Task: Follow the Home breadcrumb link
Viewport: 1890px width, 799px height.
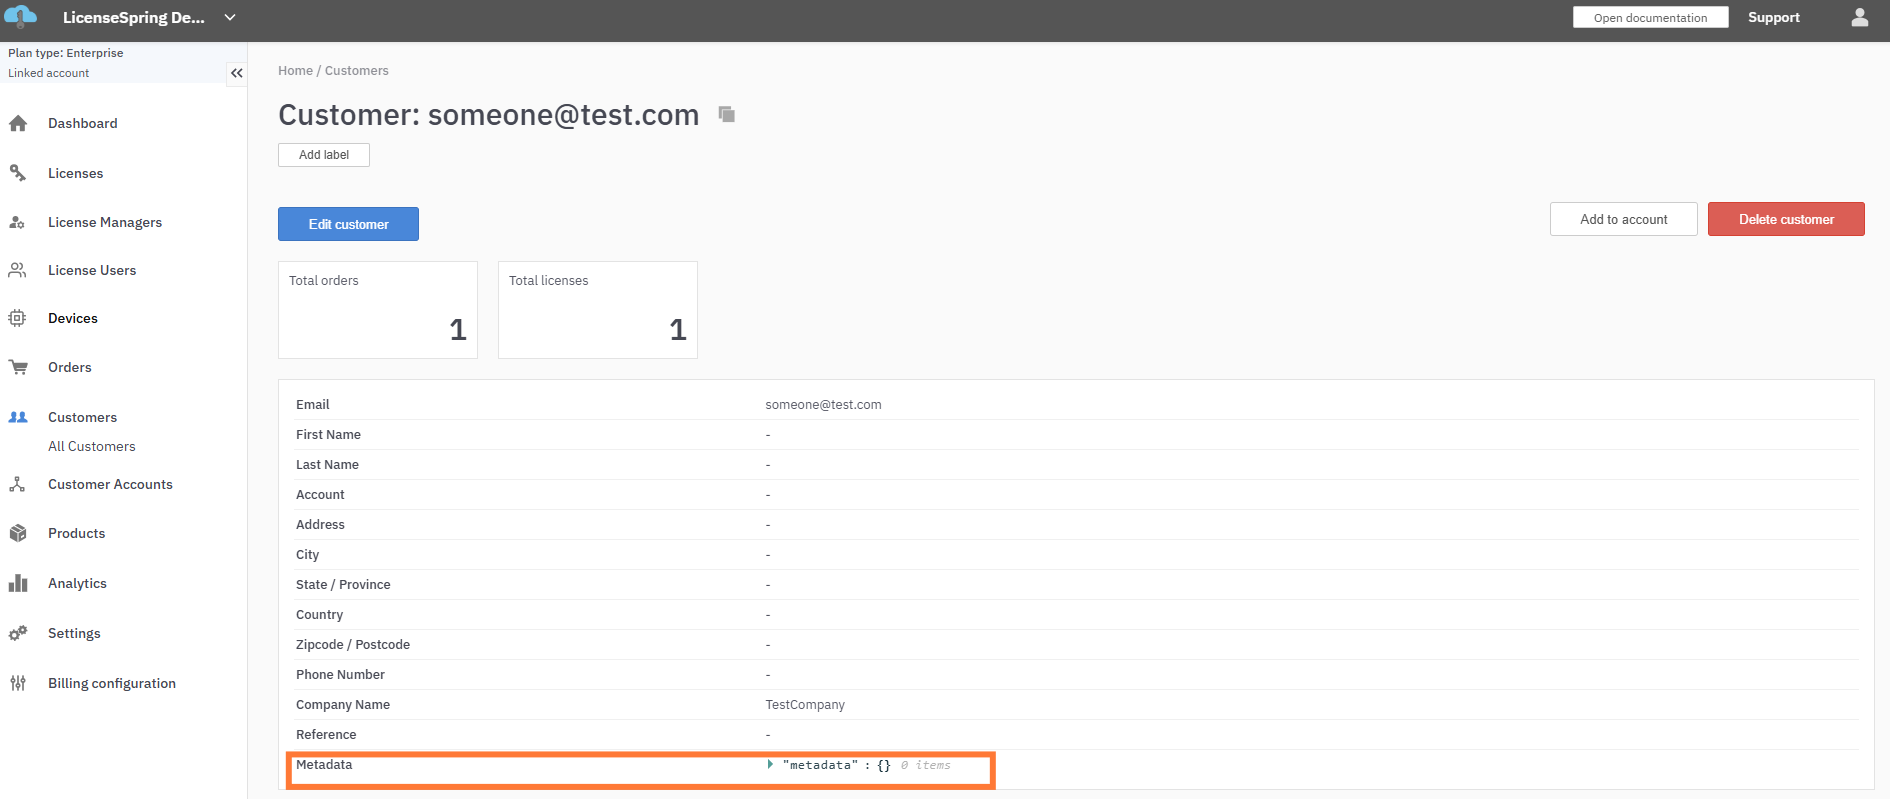Action: click(x=295, y=71)
